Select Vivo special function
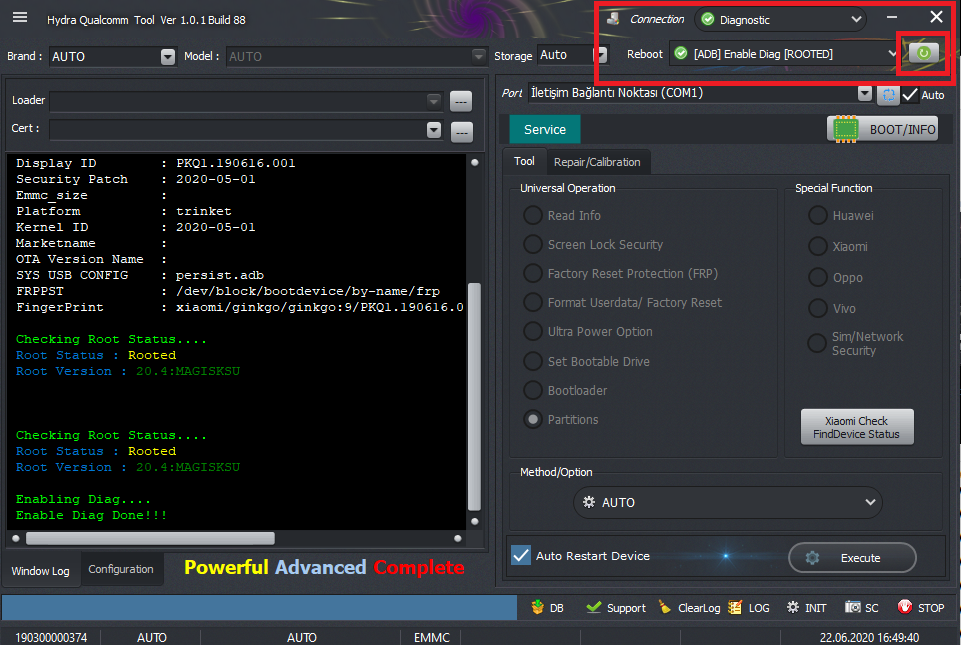 coord(818,308)
